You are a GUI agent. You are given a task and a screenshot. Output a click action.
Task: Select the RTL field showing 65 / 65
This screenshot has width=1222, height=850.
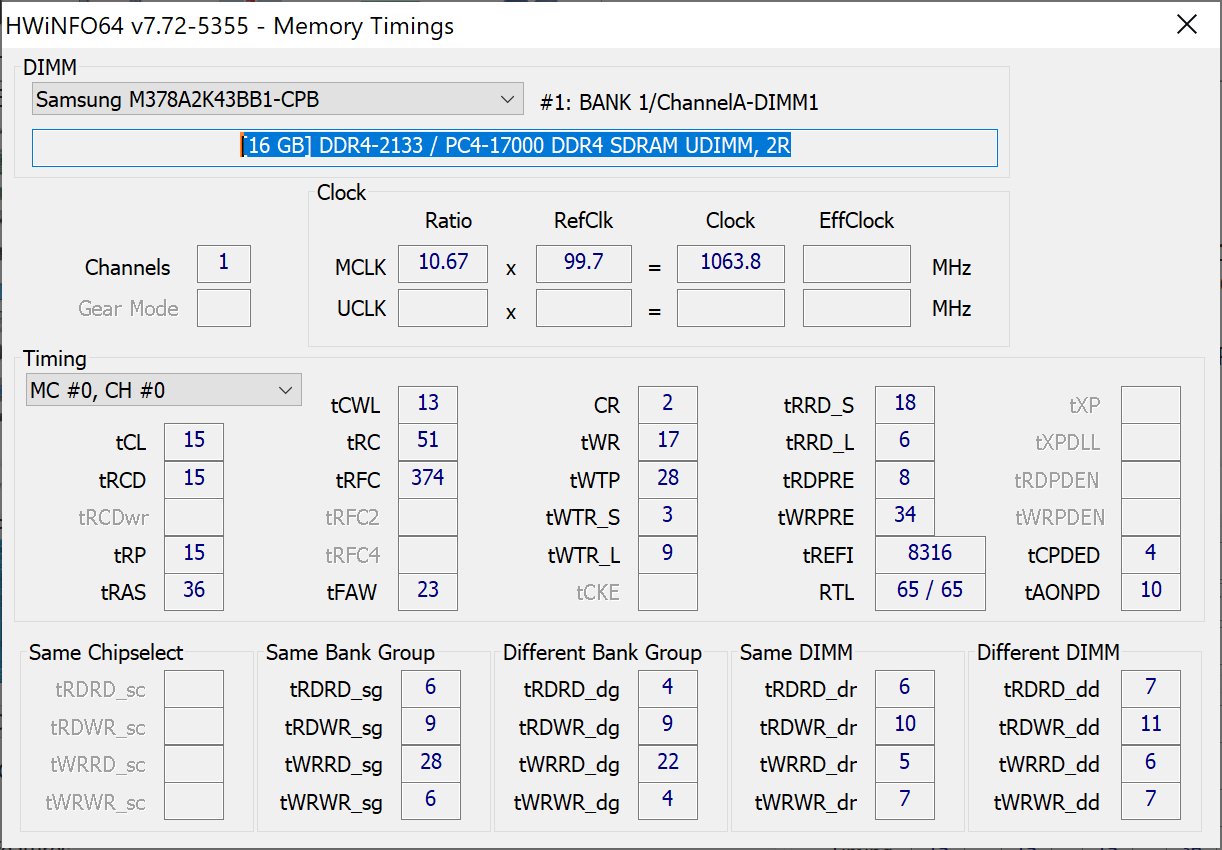coord(929,591)
